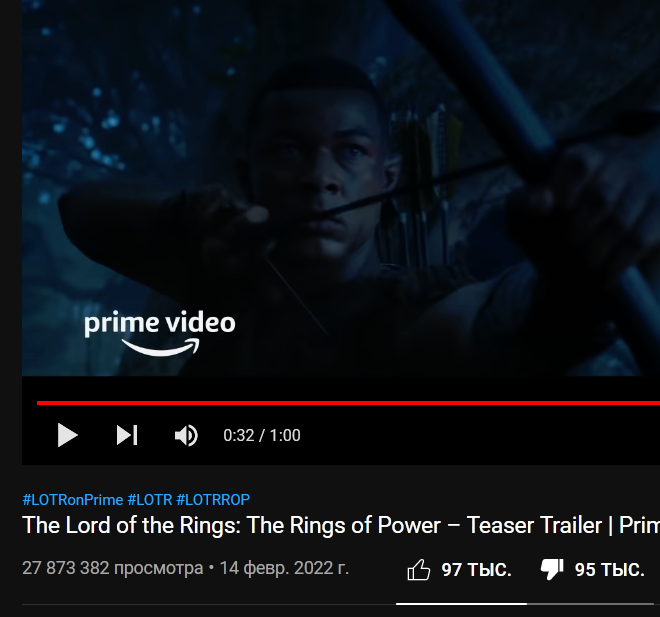
Task: Open the #LOTRROP hashtag link
Action: point(213,500)
